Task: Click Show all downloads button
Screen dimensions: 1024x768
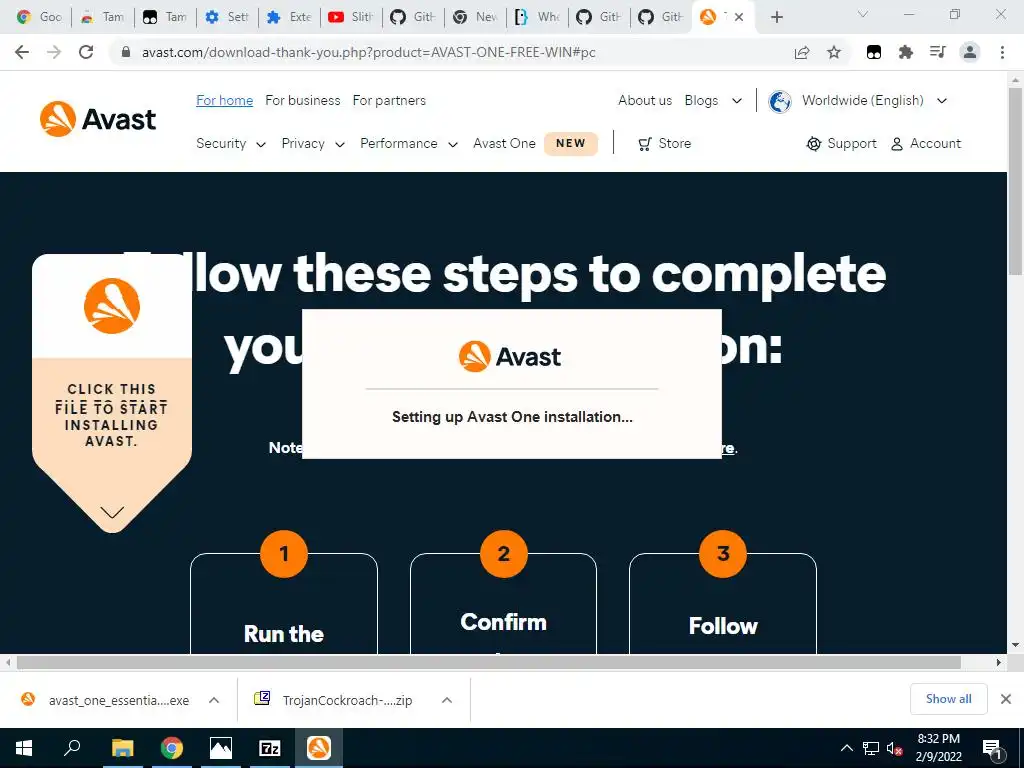Action: 948,699
